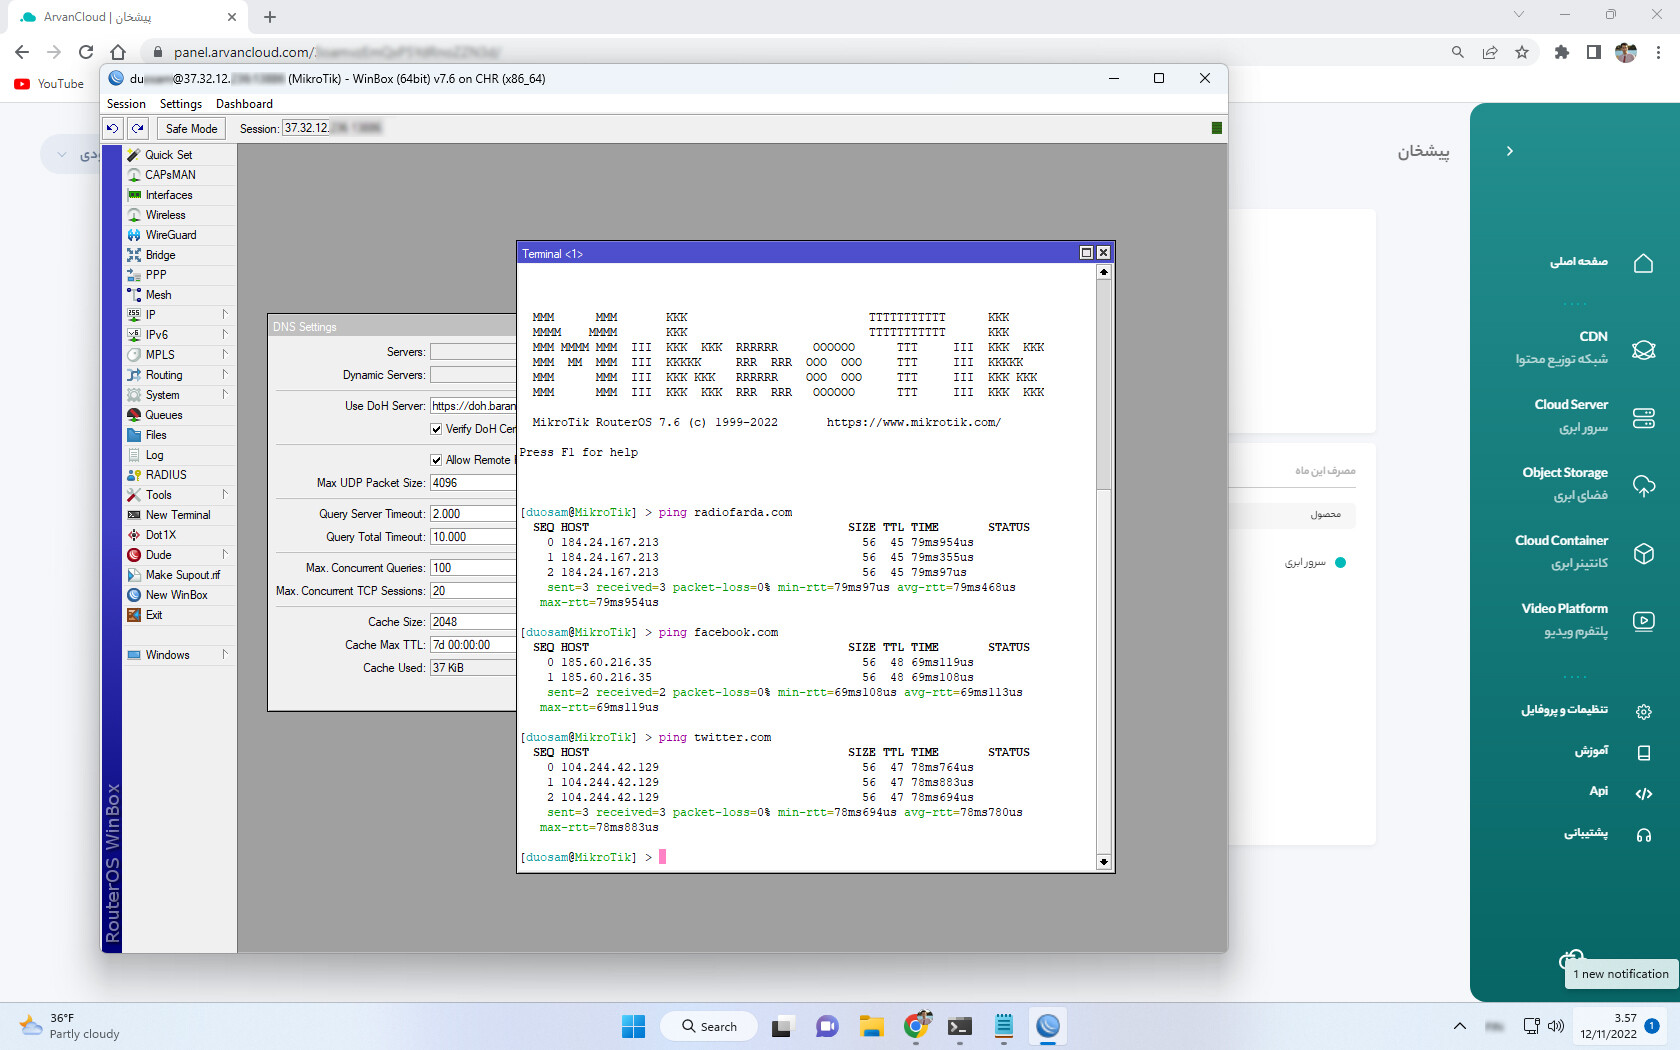Launch a New Terminal
The width and height of the screenshot is (1680, 1050).
(178, 515)
